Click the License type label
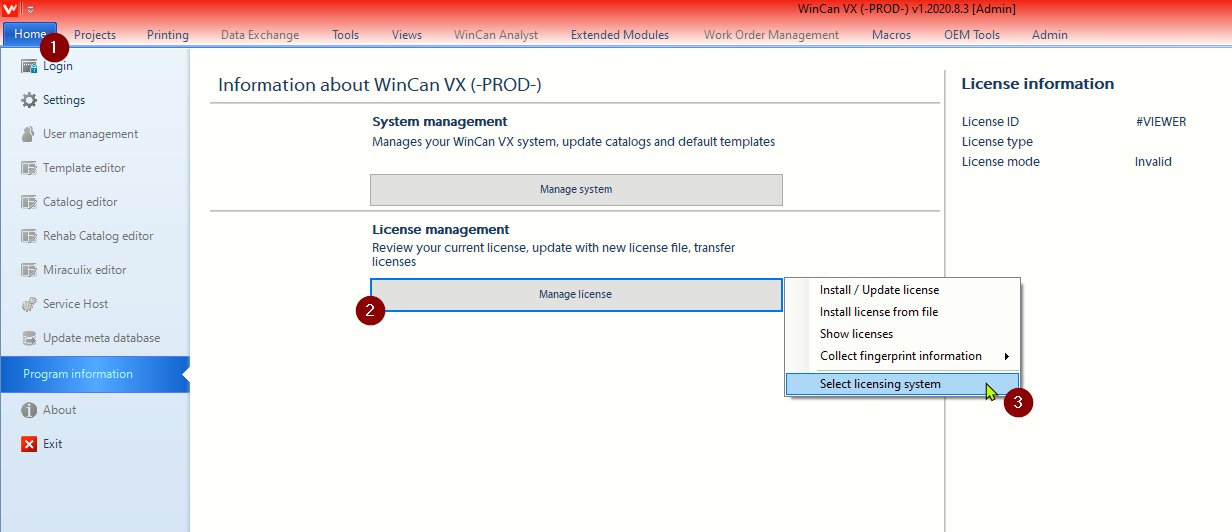The height and width of the screenshot is (532, 1232). click(997, 142)
